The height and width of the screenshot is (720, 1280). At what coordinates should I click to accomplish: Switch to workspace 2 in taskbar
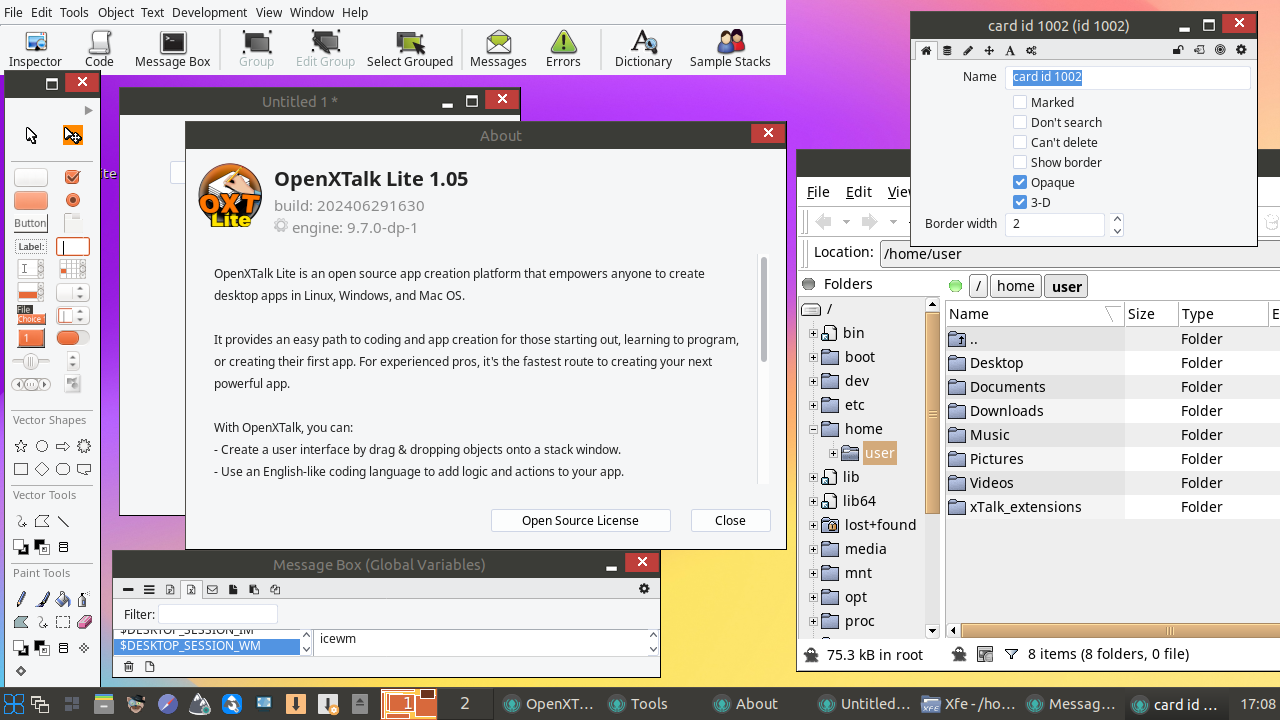pyautogui.click(x=465, y=704)
